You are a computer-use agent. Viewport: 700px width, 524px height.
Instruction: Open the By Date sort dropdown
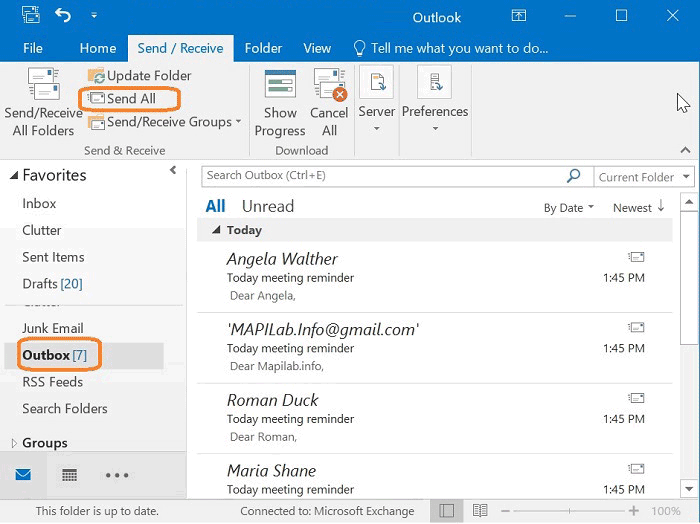click(x=568, y=208)
